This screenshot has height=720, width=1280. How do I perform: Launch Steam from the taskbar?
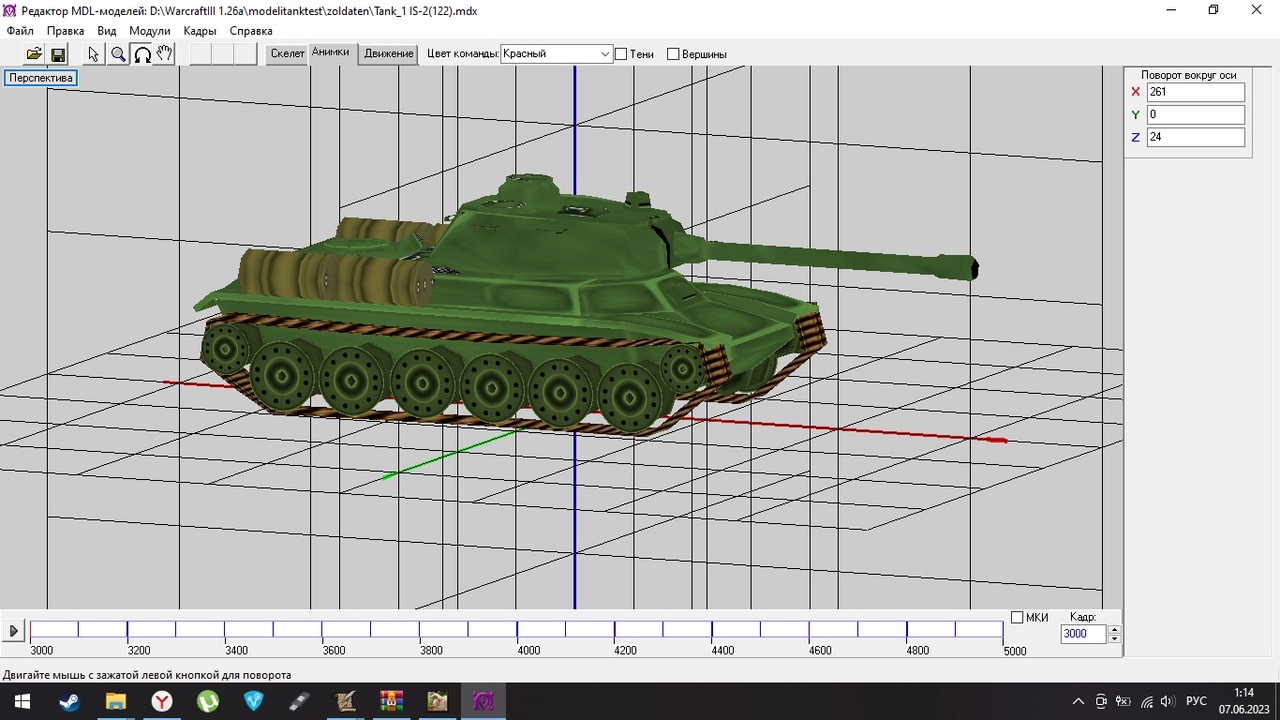[69, 702]
